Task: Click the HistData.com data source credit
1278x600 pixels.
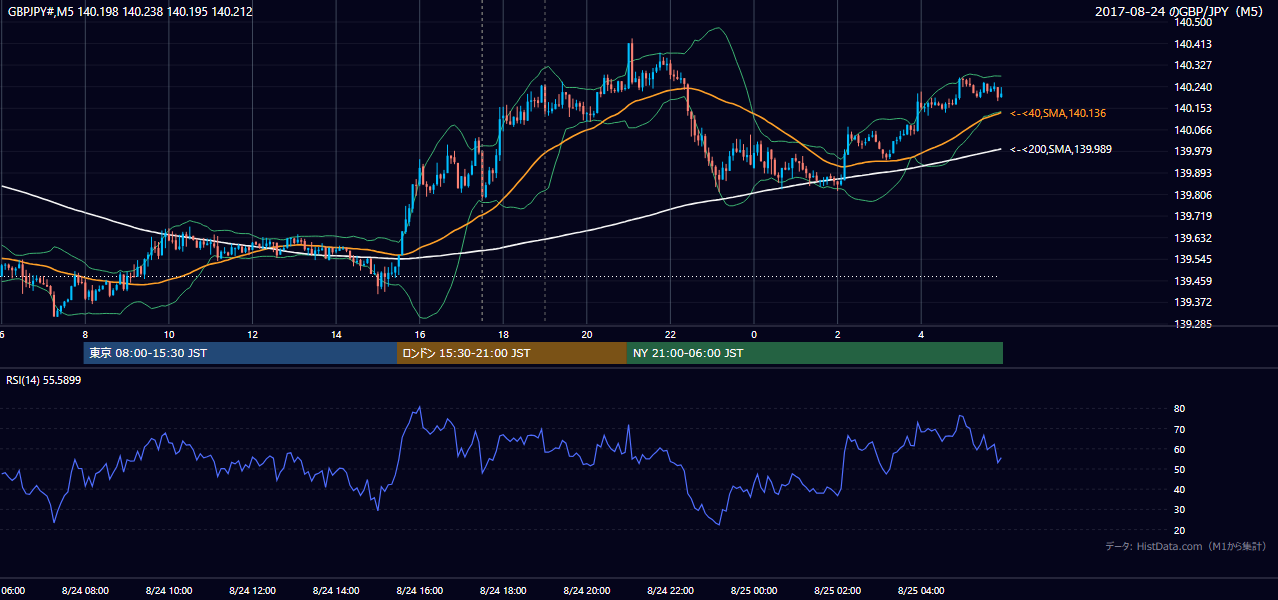Action: click(1186, 546)
